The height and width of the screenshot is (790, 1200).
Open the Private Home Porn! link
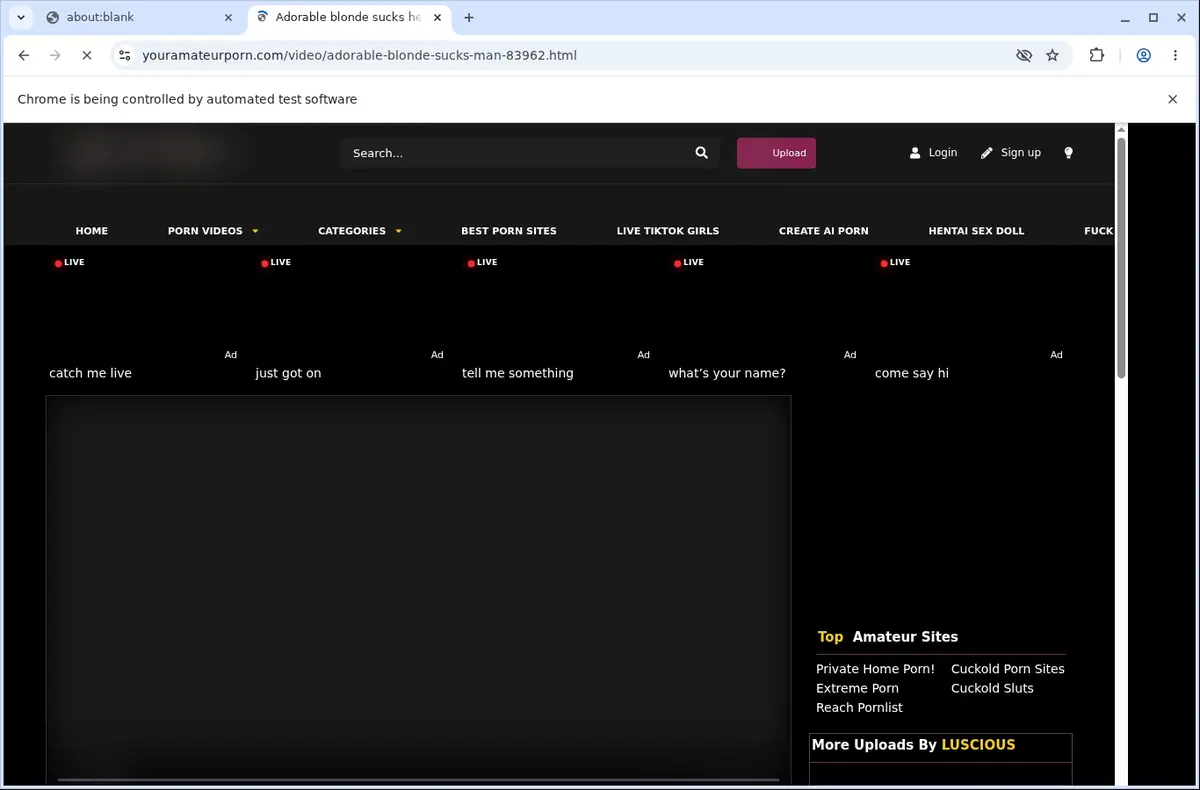[875, 669]
